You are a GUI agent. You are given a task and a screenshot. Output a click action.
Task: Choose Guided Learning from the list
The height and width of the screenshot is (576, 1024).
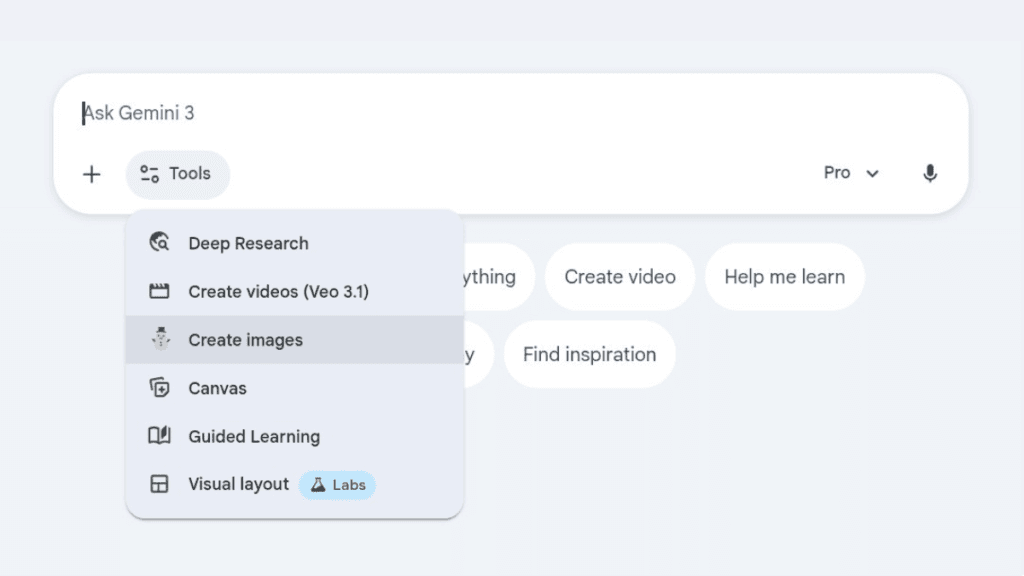click(254, 437)
